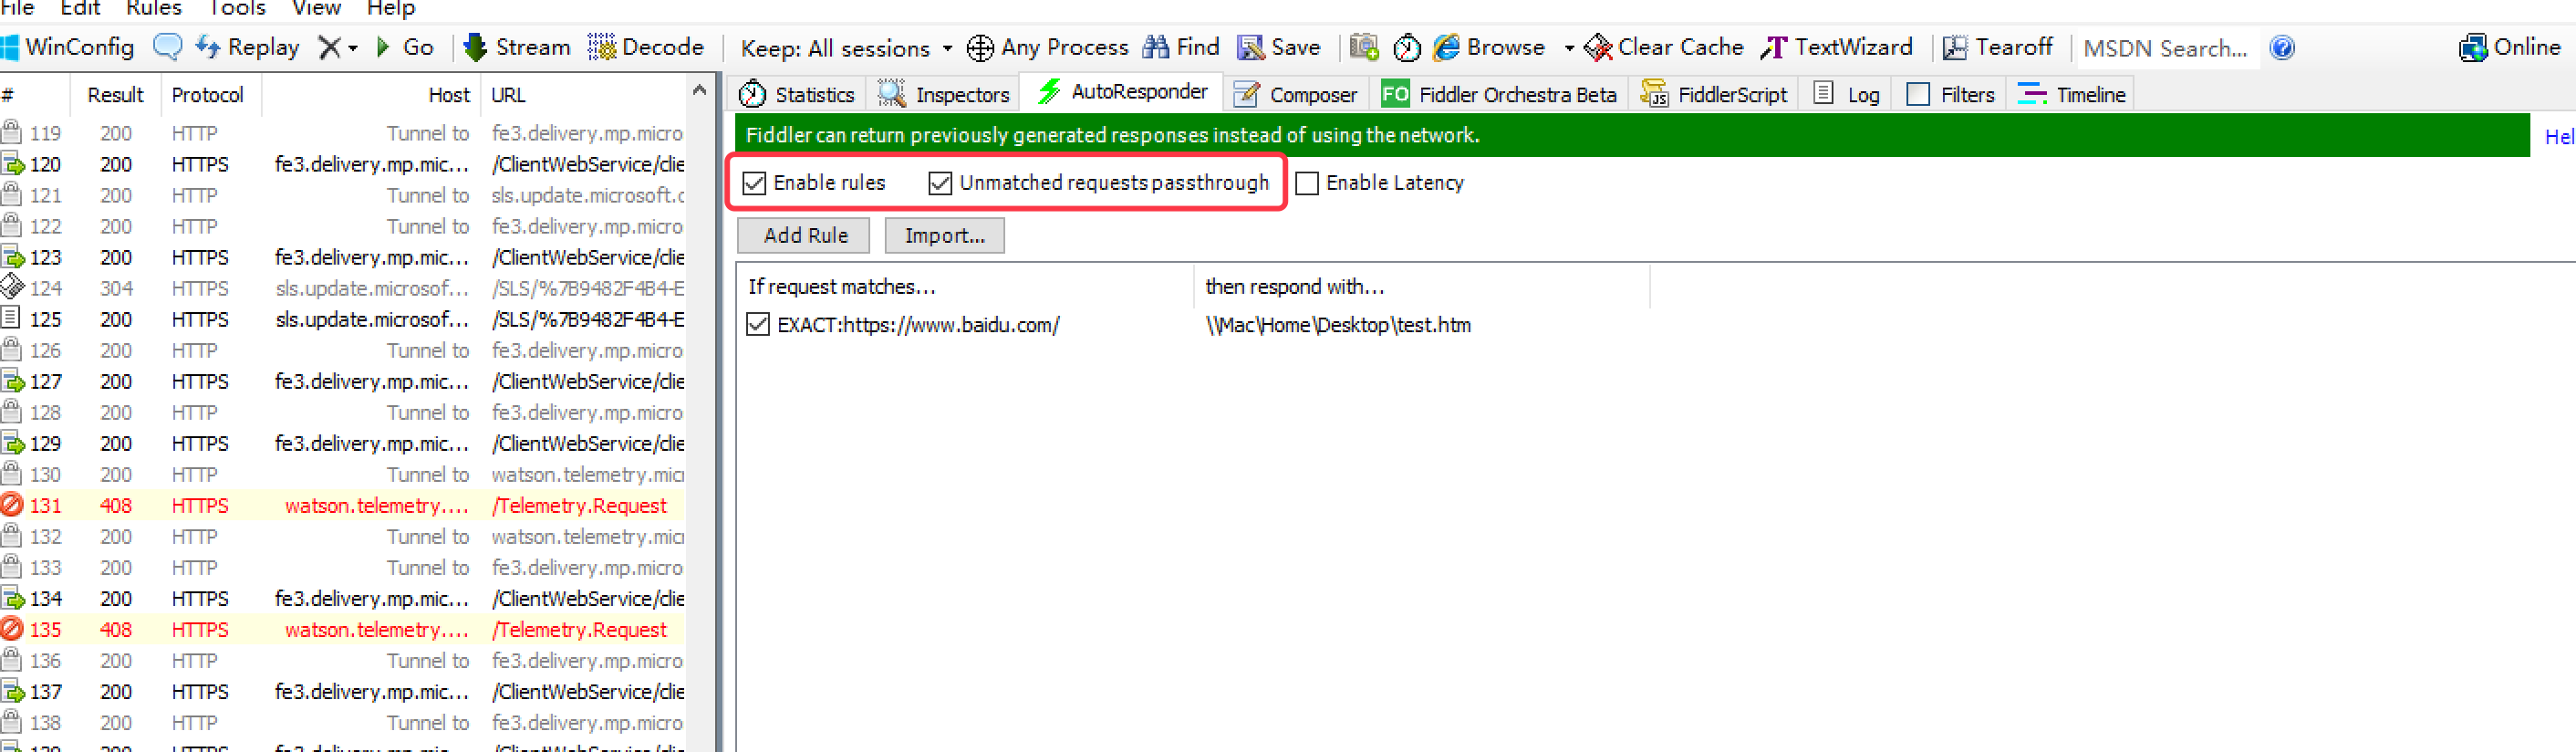Click the Add Rule button
Image resolution: width=2576 pixels, height=752 pixels.
(804, 235)
